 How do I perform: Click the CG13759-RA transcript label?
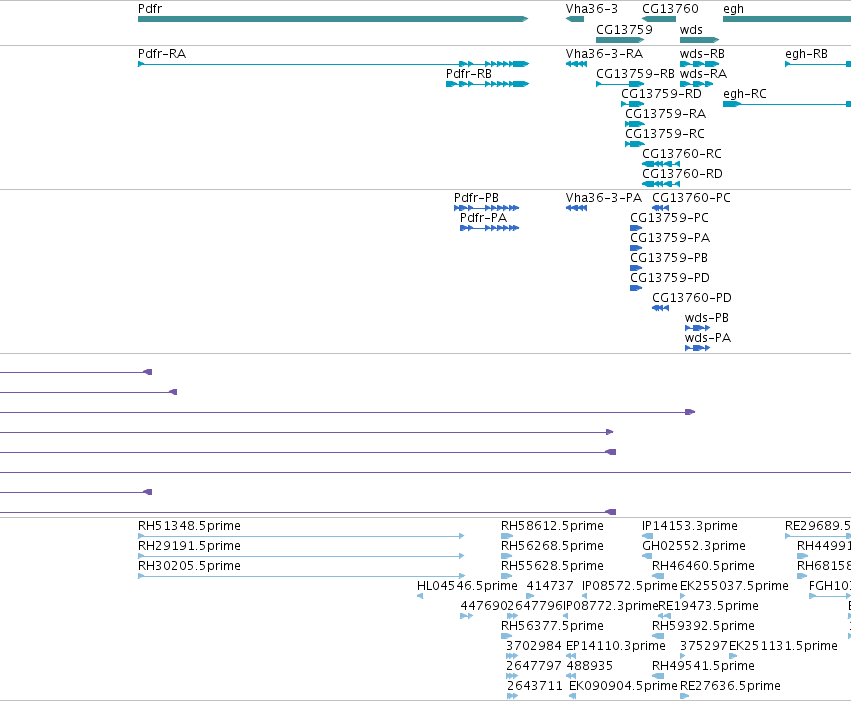point(665,114)
